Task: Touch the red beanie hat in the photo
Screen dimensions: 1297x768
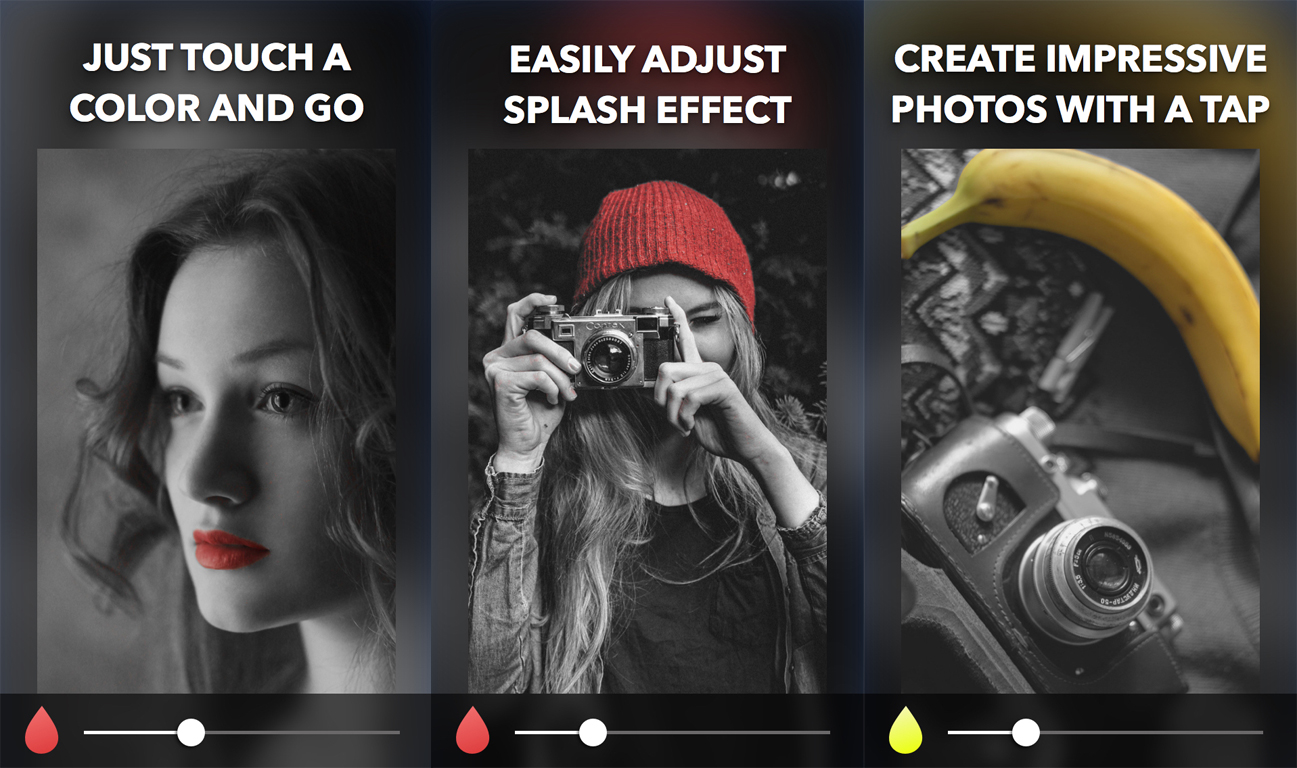Action: click(x=663, y=240)
